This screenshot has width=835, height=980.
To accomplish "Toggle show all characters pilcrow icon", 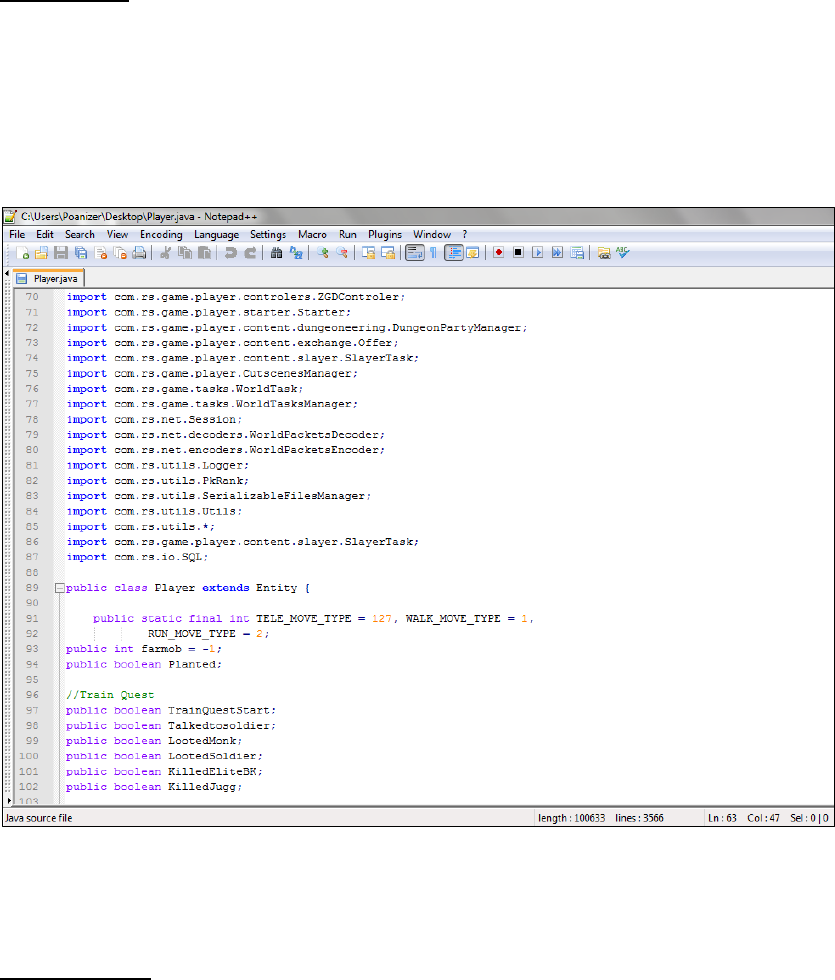I will (x=434, y=253).
